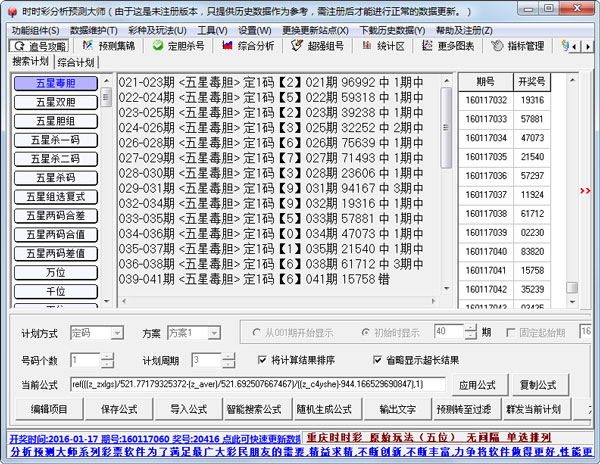Switch to the 综合计划 tab
The height and width of the screenshot is (464, 600).
pyautogui.click(x=77, y=62)
